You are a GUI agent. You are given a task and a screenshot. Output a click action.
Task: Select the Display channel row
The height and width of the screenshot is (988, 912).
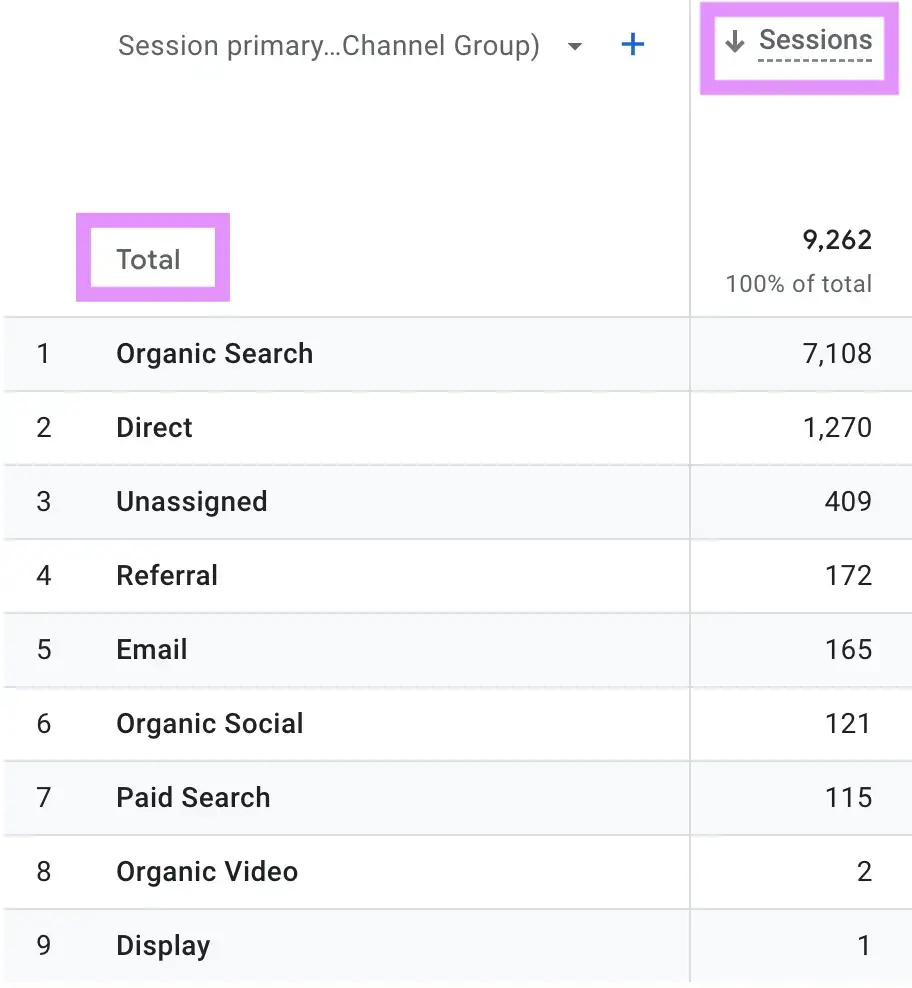[163, 945]
